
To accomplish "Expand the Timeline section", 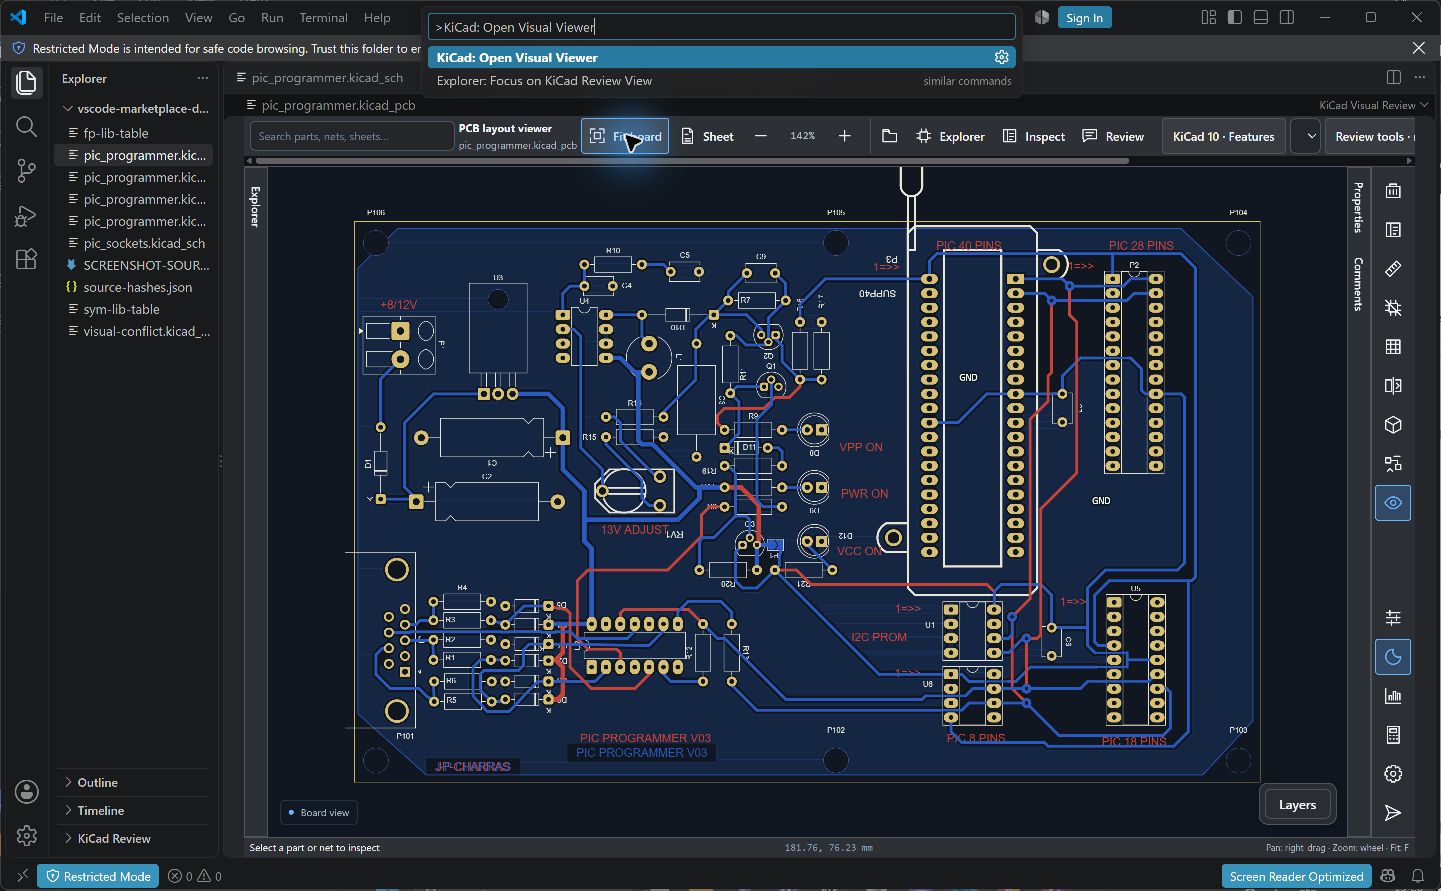I will pos(136,811).
